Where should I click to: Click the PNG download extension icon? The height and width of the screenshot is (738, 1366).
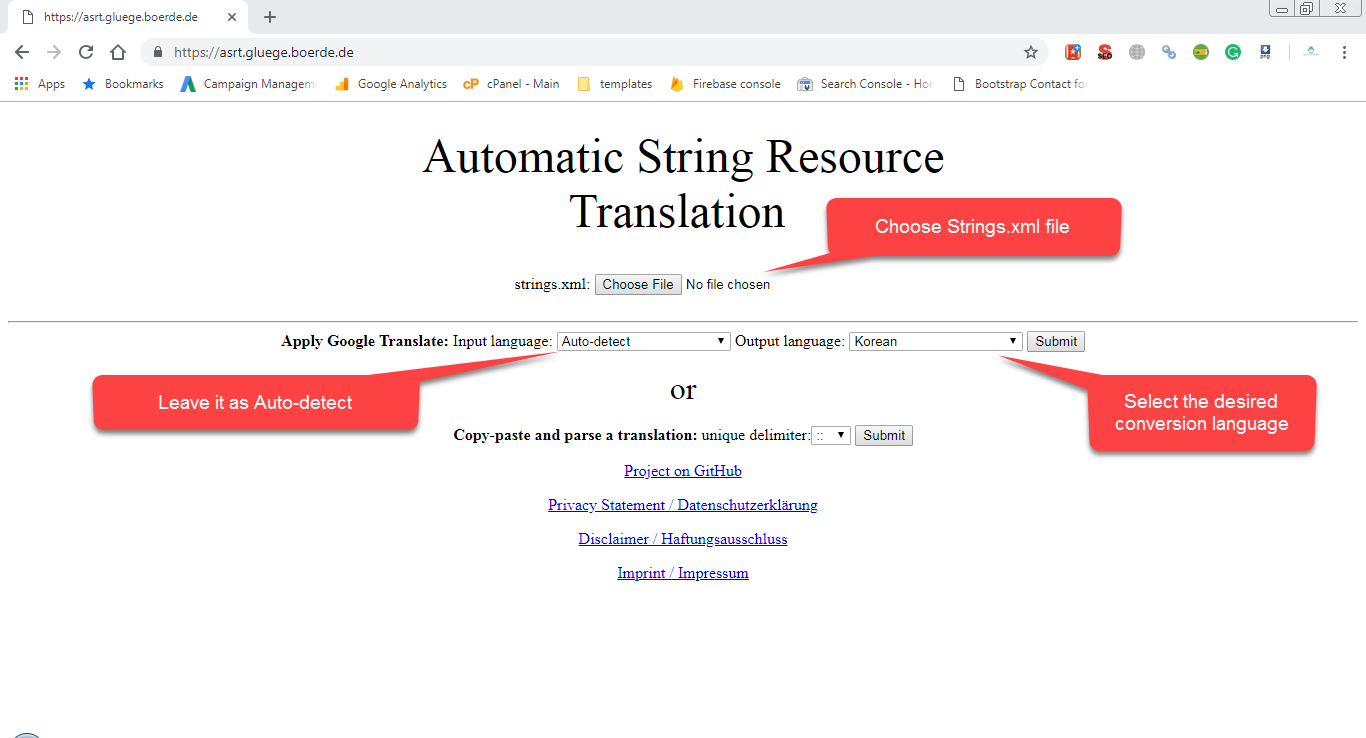(1265, 52)
